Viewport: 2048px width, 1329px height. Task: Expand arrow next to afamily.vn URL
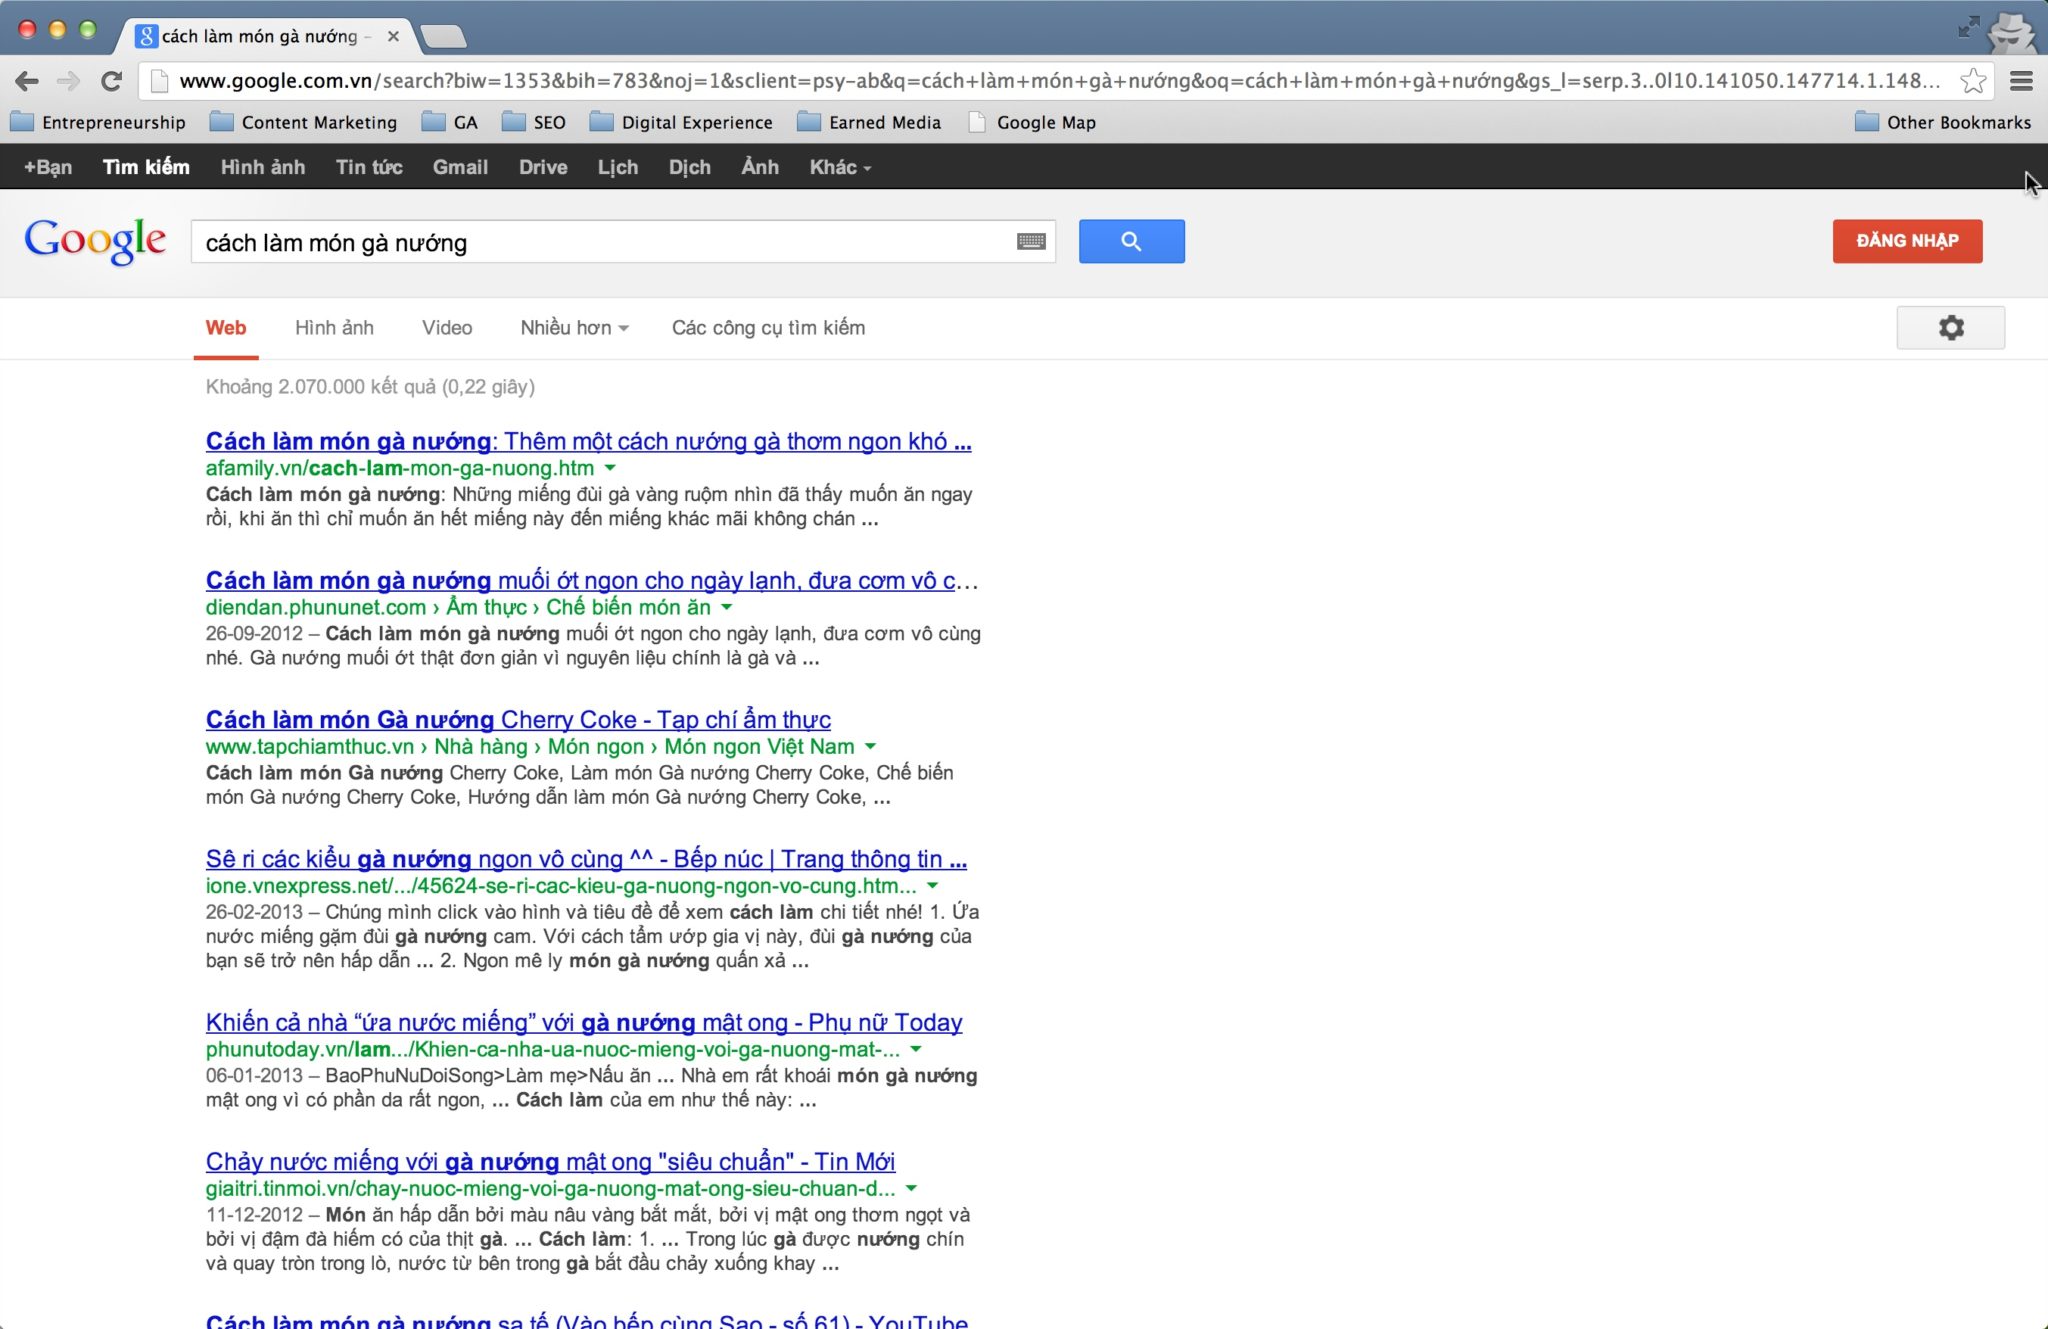coord(610,468)
